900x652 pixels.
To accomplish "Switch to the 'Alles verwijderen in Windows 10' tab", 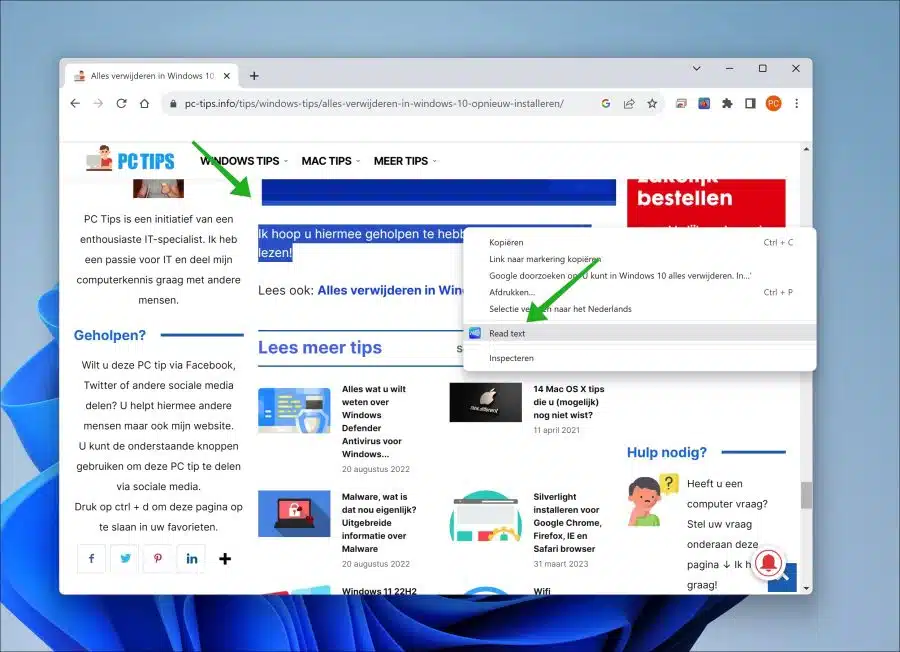I will 152,76.
